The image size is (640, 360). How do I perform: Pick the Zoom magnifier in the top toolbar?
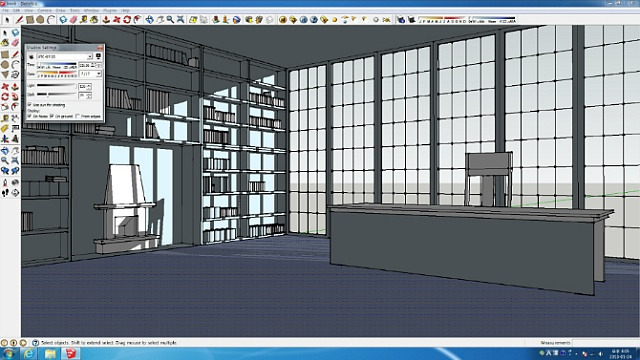click(170, 19)
